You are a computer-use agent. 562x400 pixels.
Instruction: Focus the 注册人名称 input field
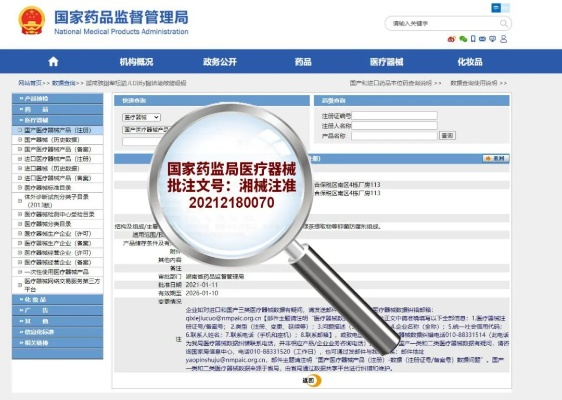tap(394, 125)
